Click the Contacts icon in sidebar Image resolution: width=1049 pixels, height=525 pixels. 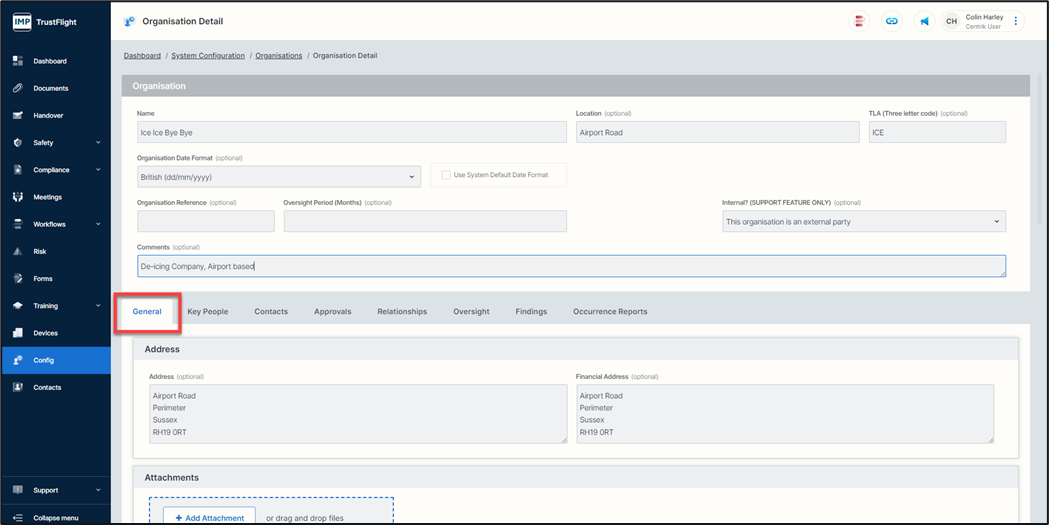[17, 387]
